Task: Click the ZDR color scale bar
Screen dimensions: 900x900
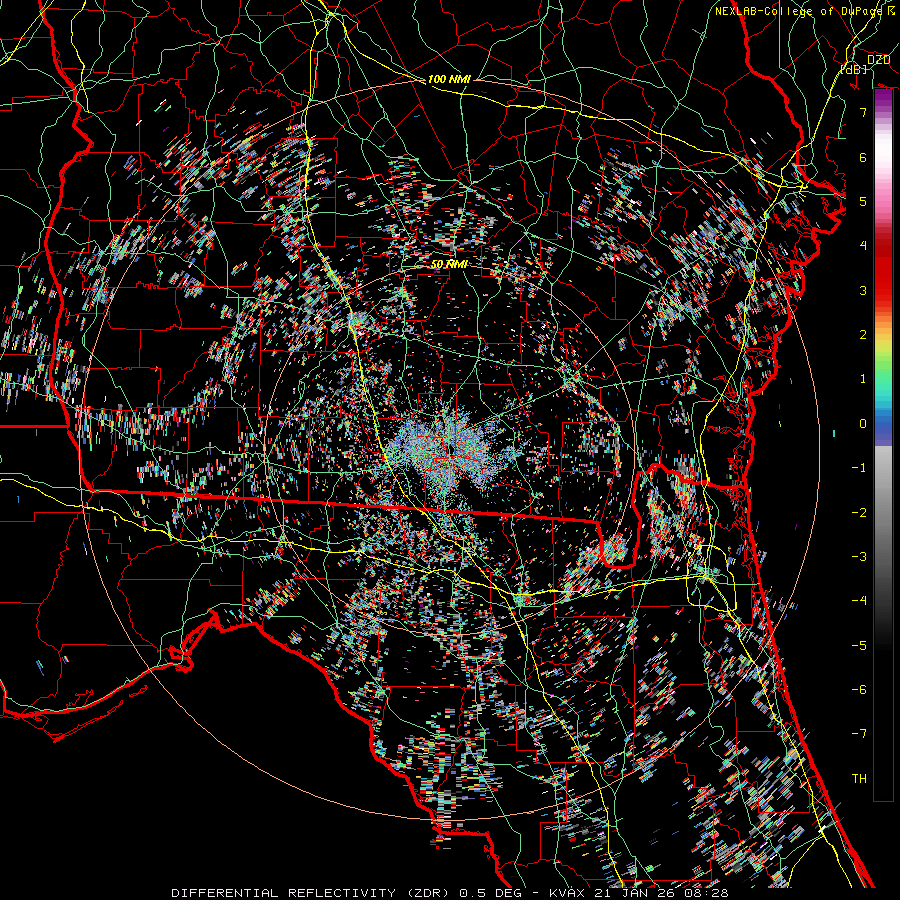Action: [883, 445]
